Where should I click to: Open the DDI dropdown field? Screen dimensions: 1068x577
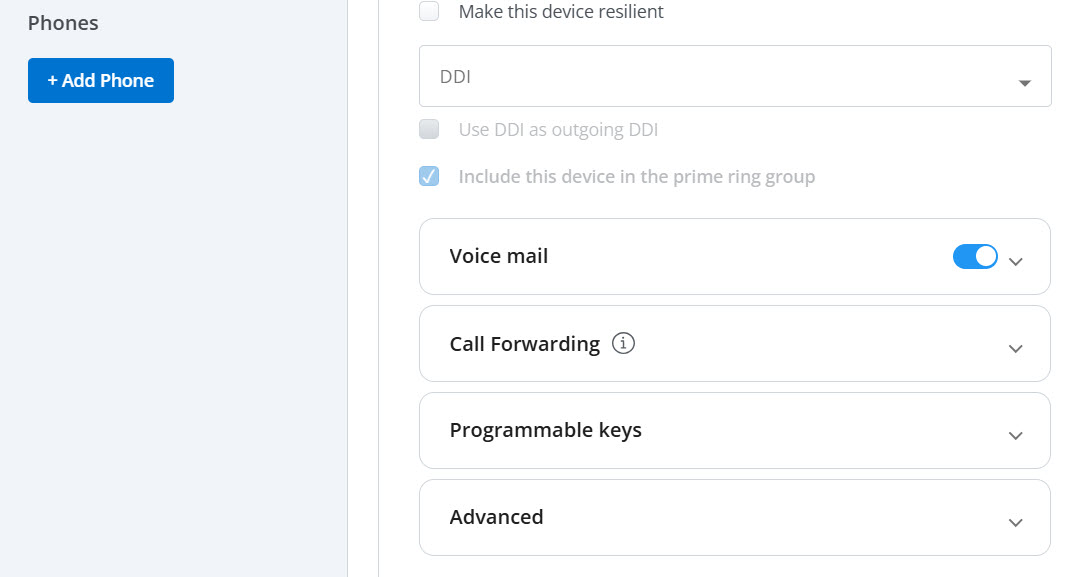click(x=735, y=76)
